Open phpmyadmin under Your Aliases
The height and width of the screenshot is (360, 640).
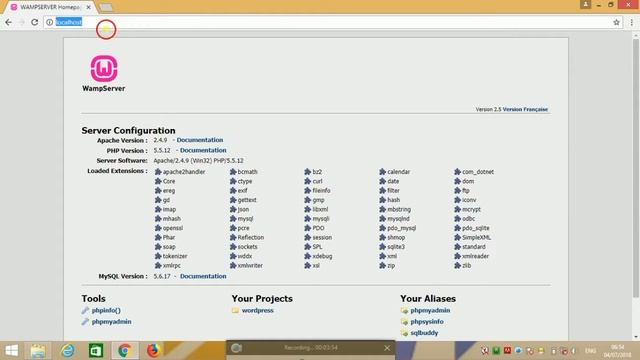[430, 311]
